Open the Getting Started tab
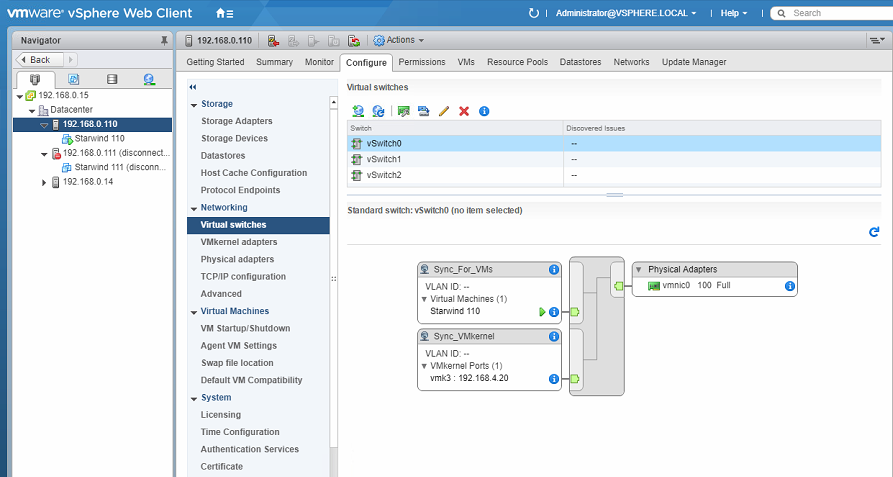This screenshot has height=477, width=893. tap(215, 62)
